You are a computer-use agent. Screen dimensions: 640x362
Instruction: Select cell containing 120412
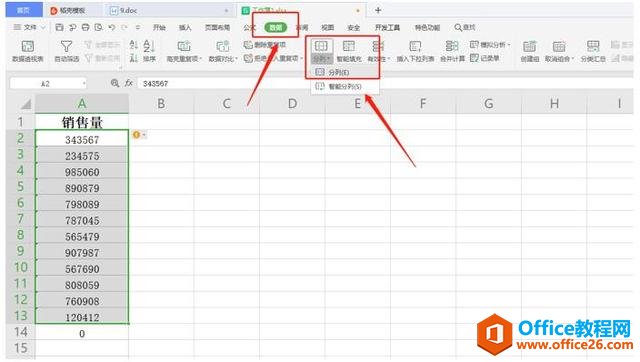[82, 317]
